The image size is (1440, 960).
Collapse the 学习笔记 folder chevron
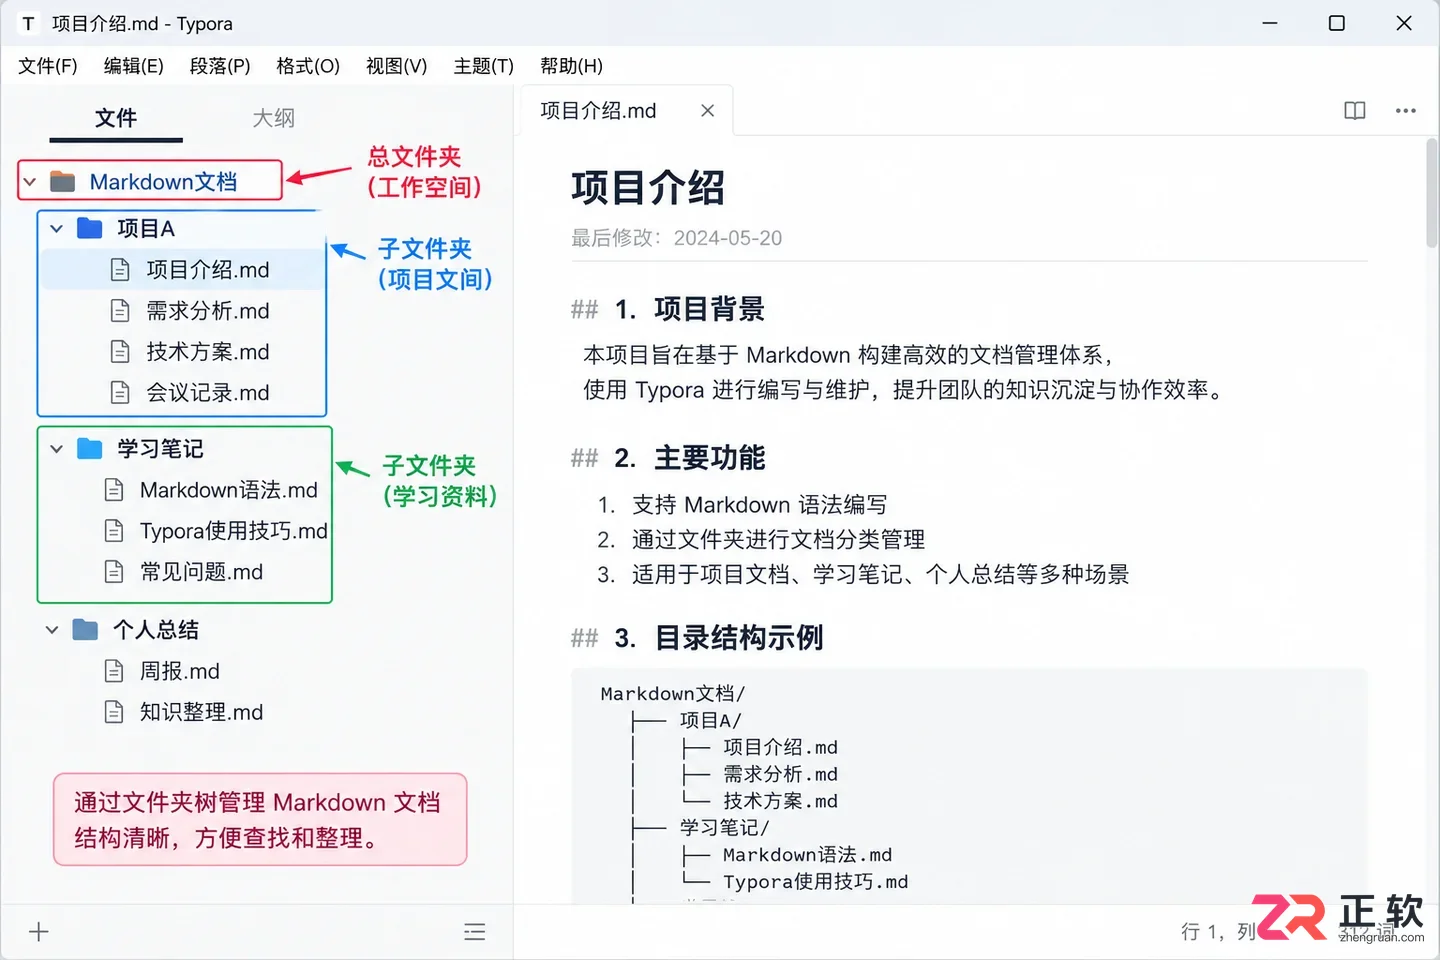coord(57,449)
